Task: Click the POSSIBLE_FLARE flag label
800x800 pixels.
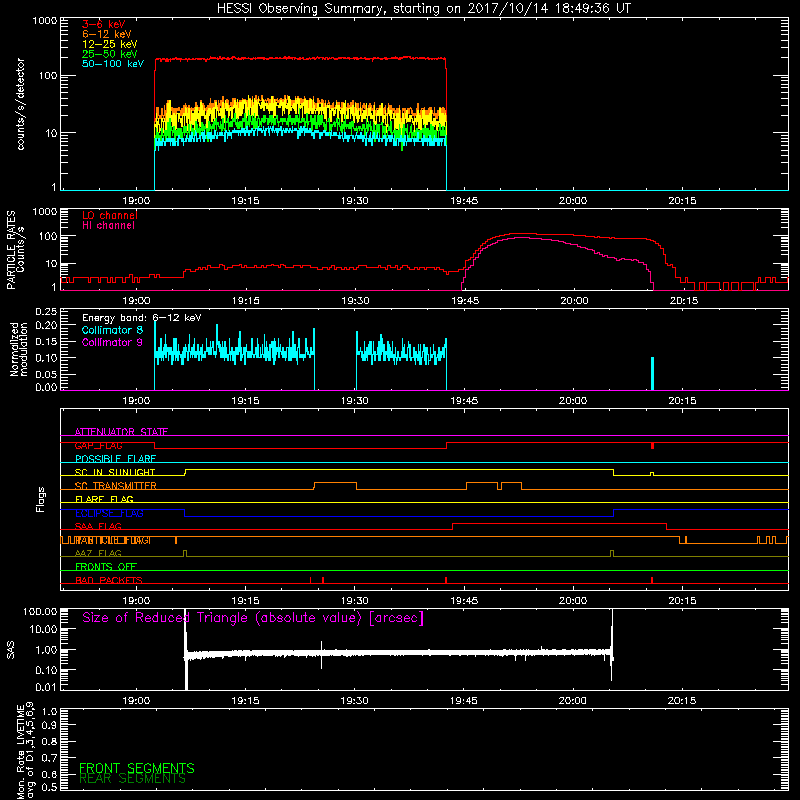Action: (x=115, y=459)
